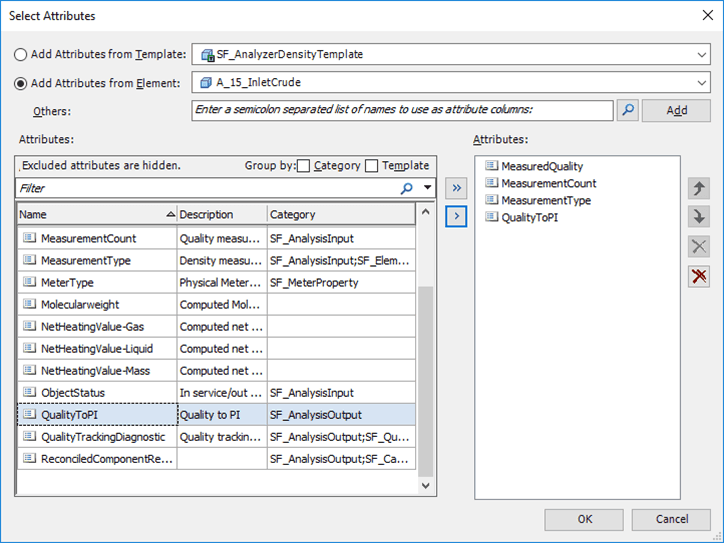Image resolution: width=724 pixels, height=543 pixels.
Task: Click the attribute list vertical scrollbar thumb
Action: tap(426, 381)
